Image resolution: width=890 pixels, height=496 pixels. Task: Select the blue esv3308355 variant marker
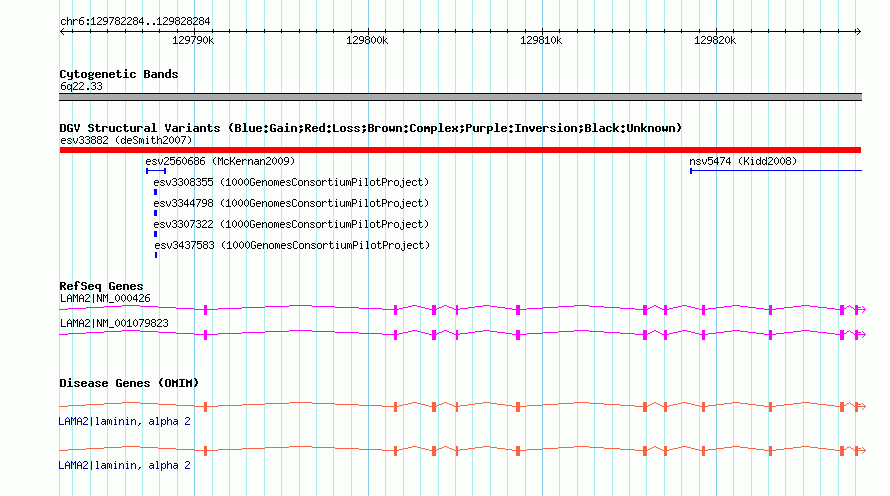[156, 192]
